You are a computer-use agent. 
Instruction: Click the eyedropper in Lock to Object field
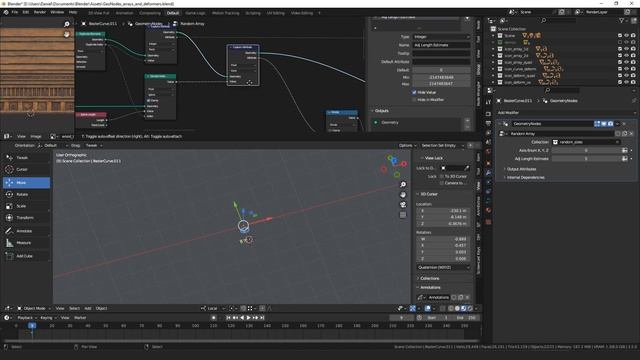466,168
